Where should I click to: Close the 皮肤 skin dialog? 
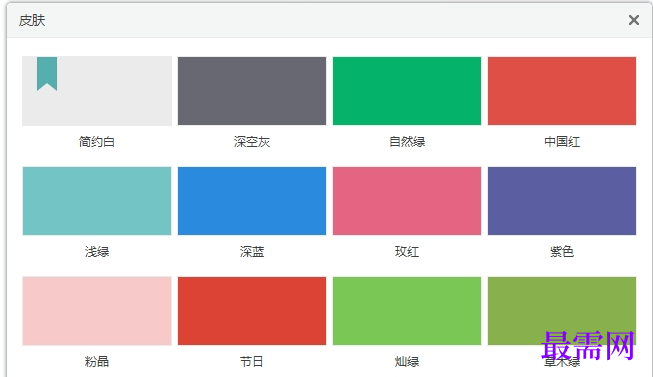coord(634,20)
